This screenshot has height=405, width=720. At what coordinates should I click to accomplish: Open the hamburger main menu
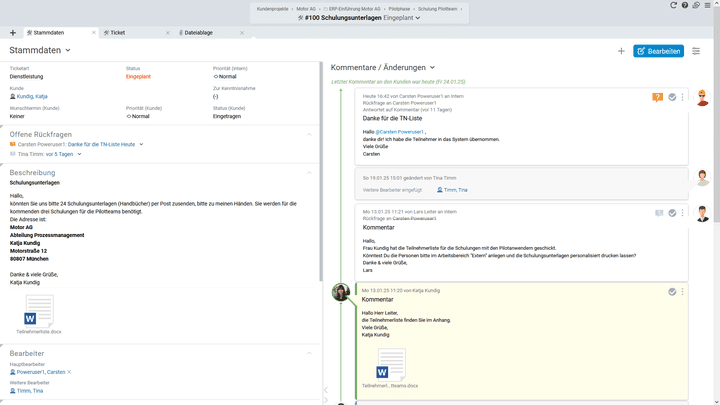[x=708, y=6]
